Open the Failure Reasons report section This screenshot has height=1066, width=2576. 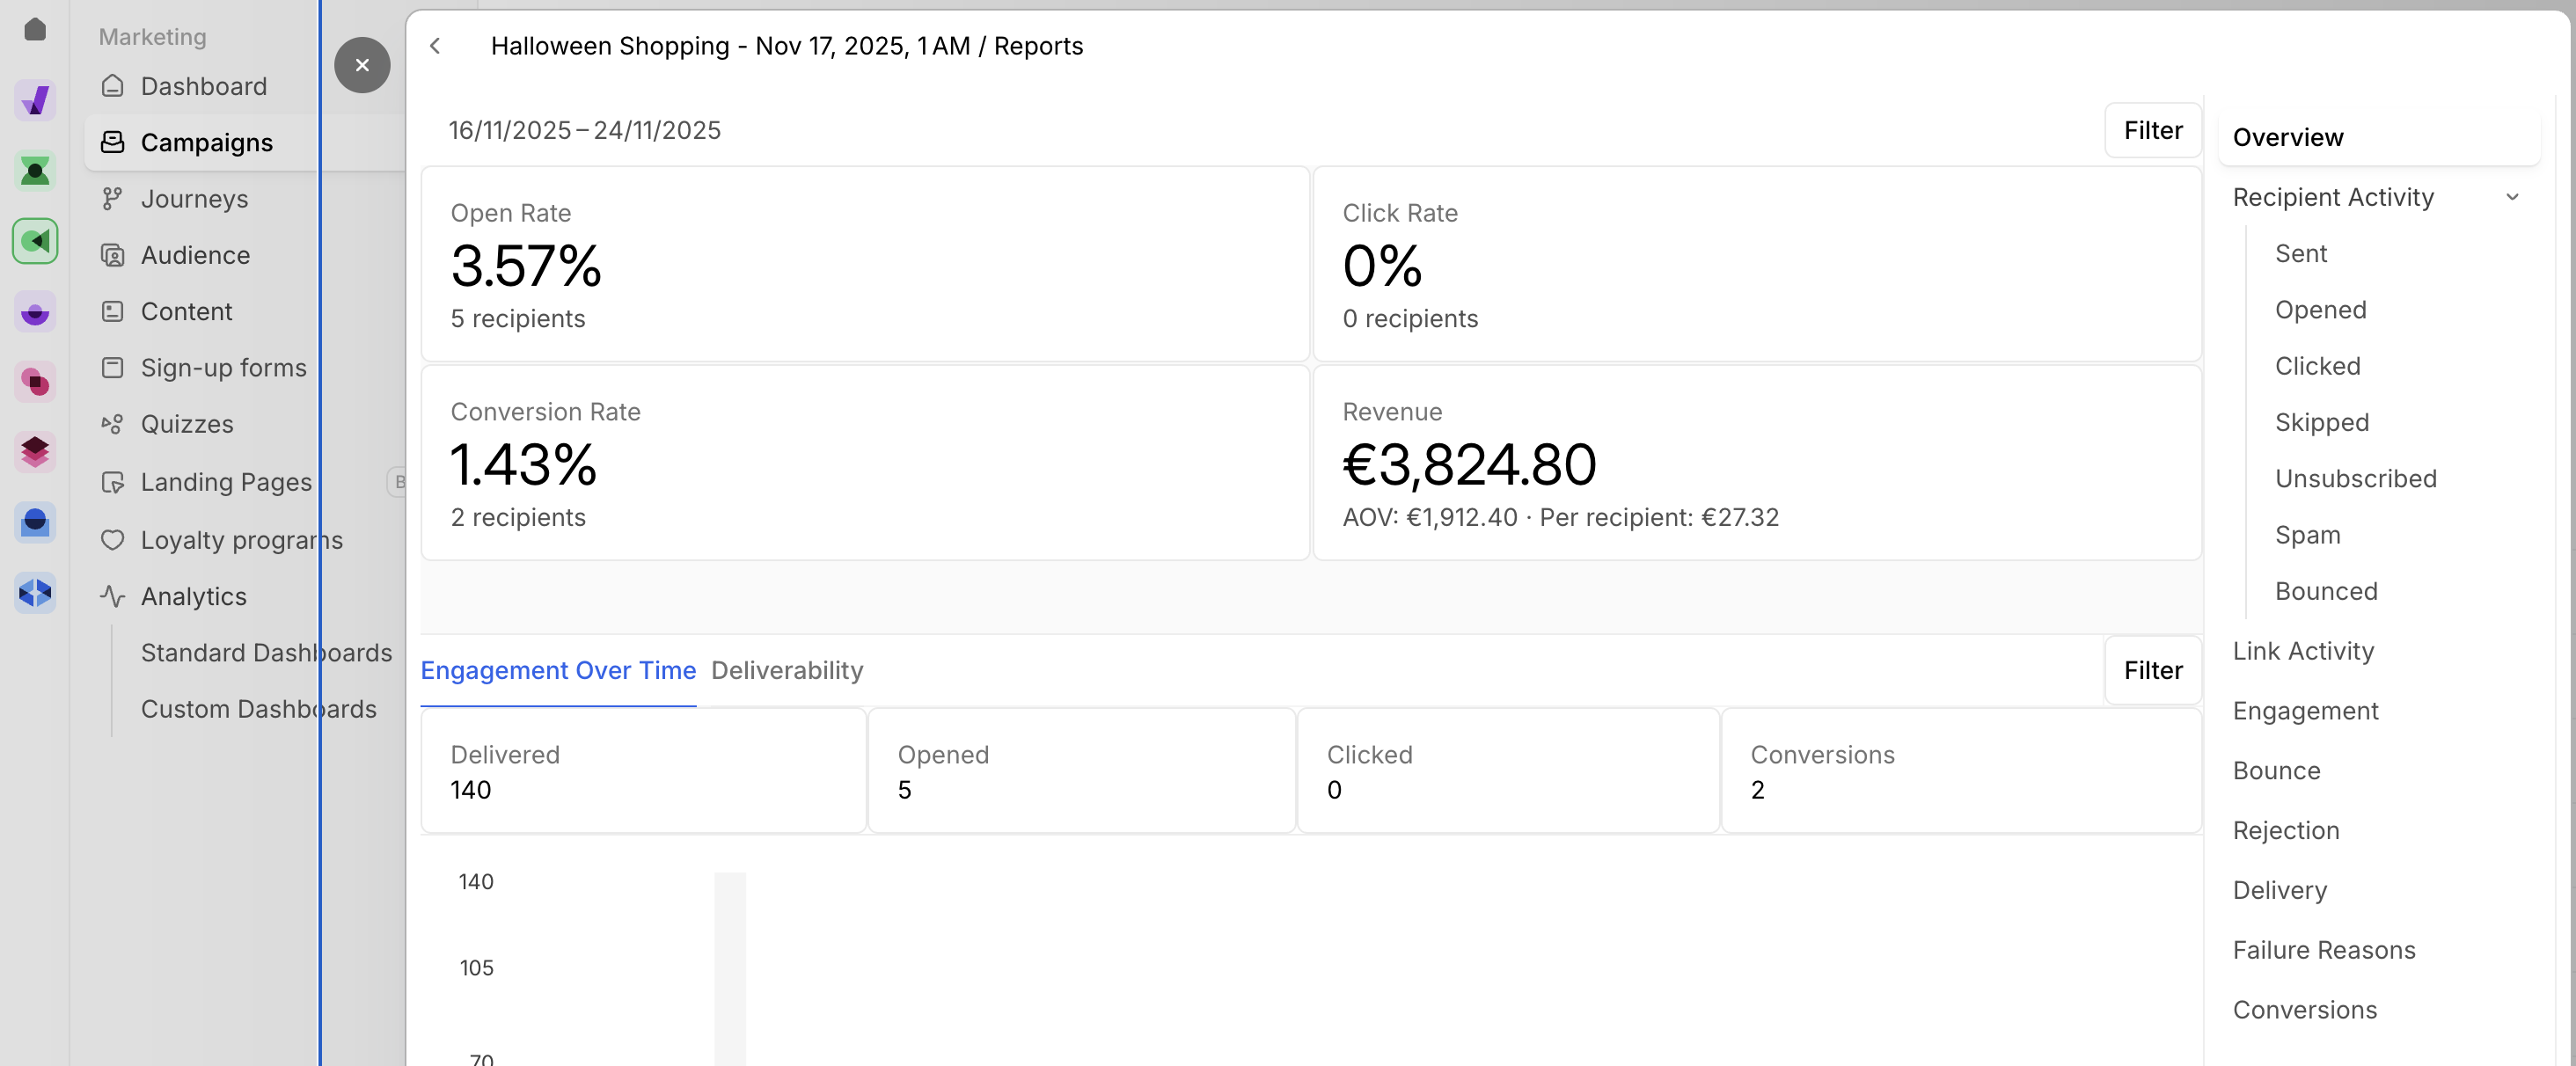tap(2324, 950)
